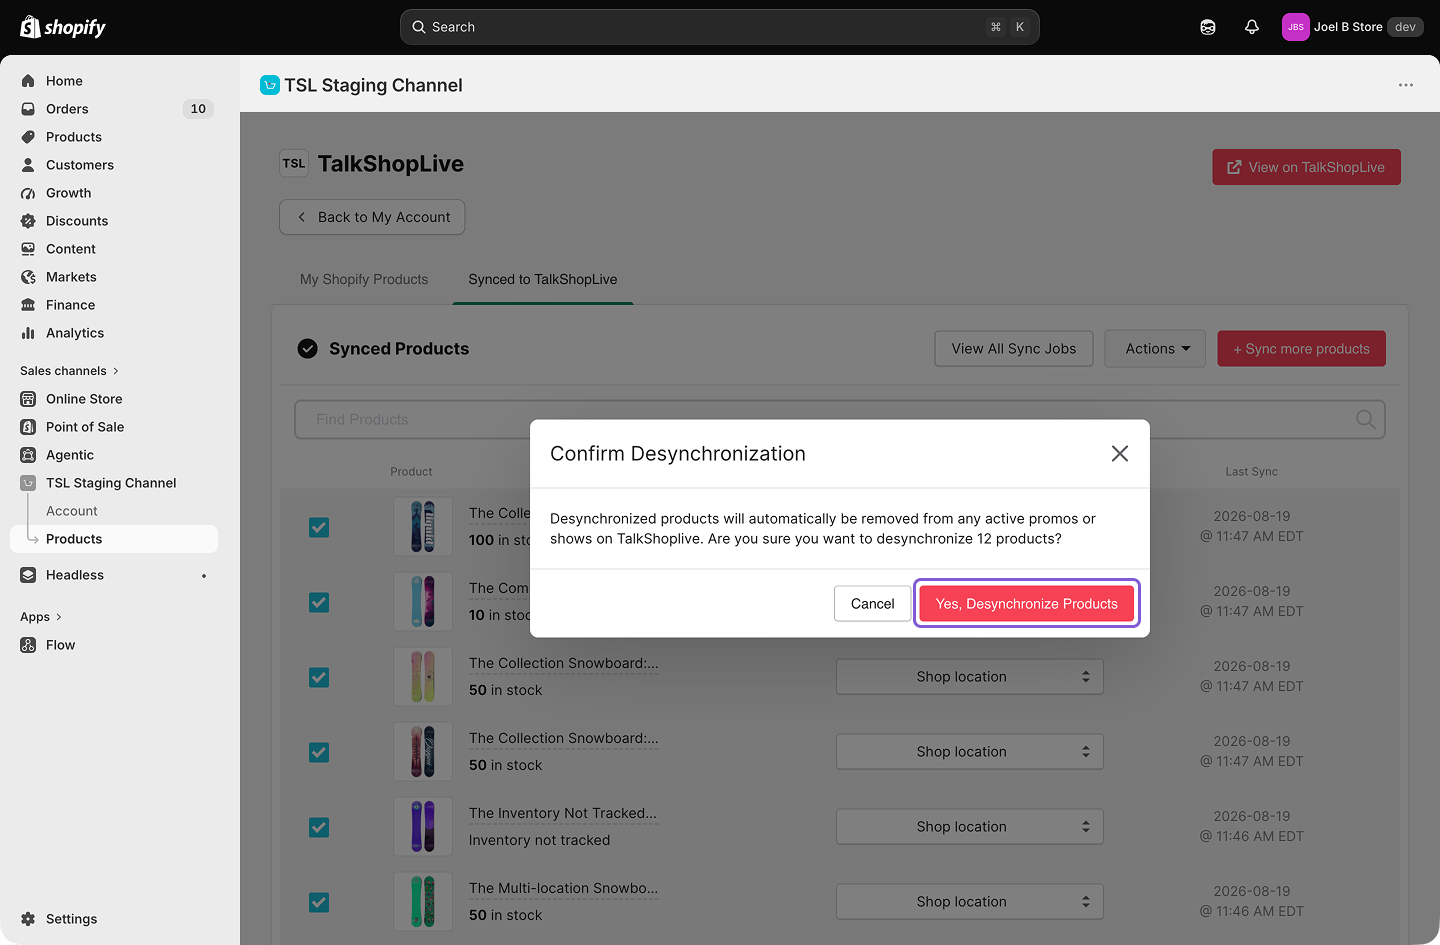Click the Headless channel icon
This screenshot has height=945, width=1440.
[x=28, y=575]
